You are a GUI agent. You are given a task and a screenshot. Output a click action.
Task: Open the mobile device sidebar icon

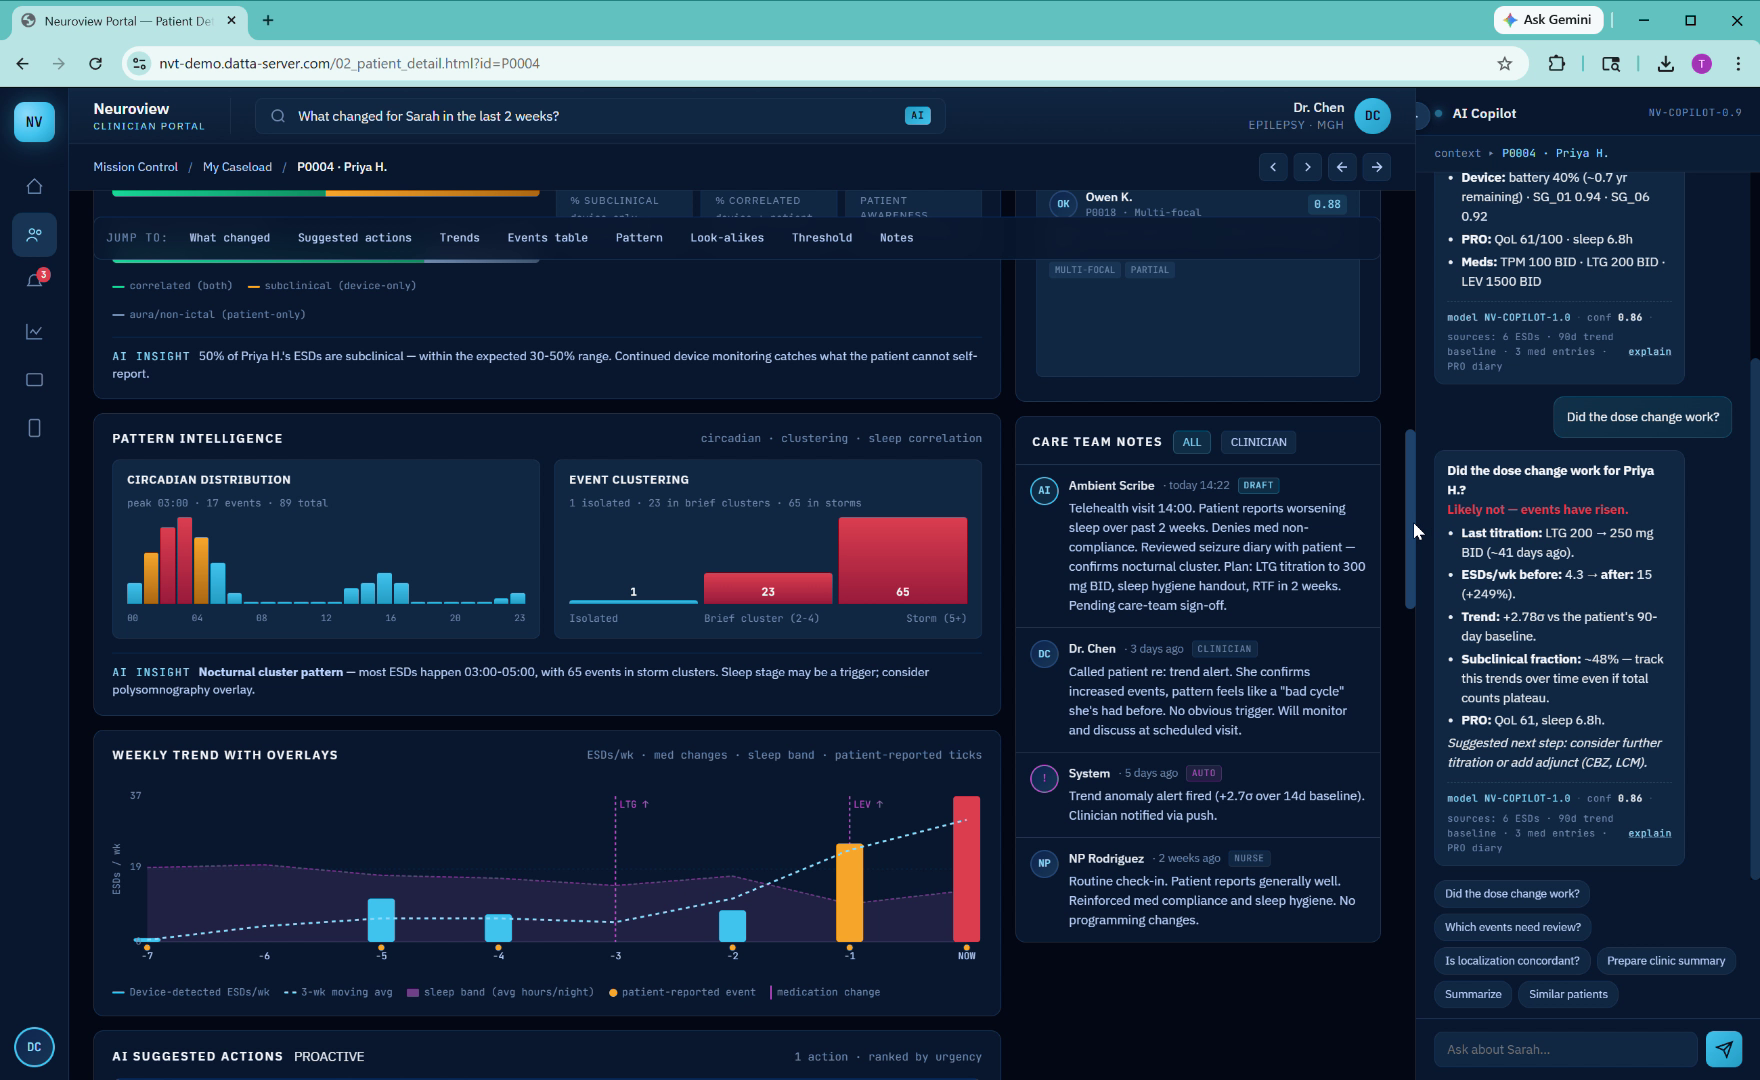[x=34, y=428]
